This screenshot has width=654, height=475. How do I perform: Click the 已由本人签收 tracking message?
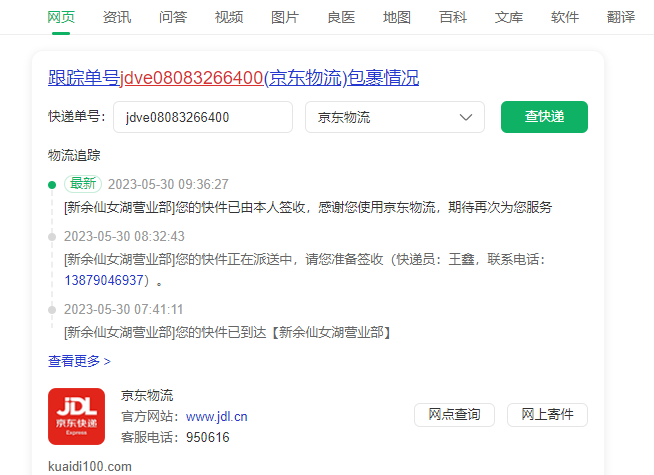308,207
